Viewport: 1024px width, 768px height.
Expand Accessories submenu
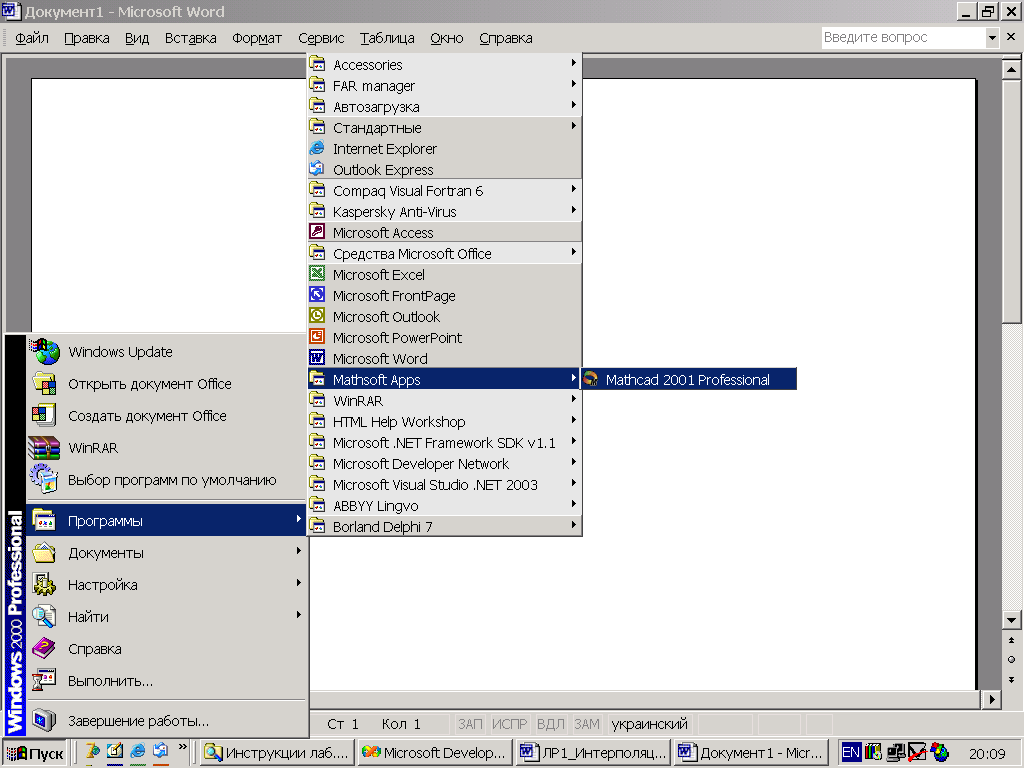pos(444,65)
